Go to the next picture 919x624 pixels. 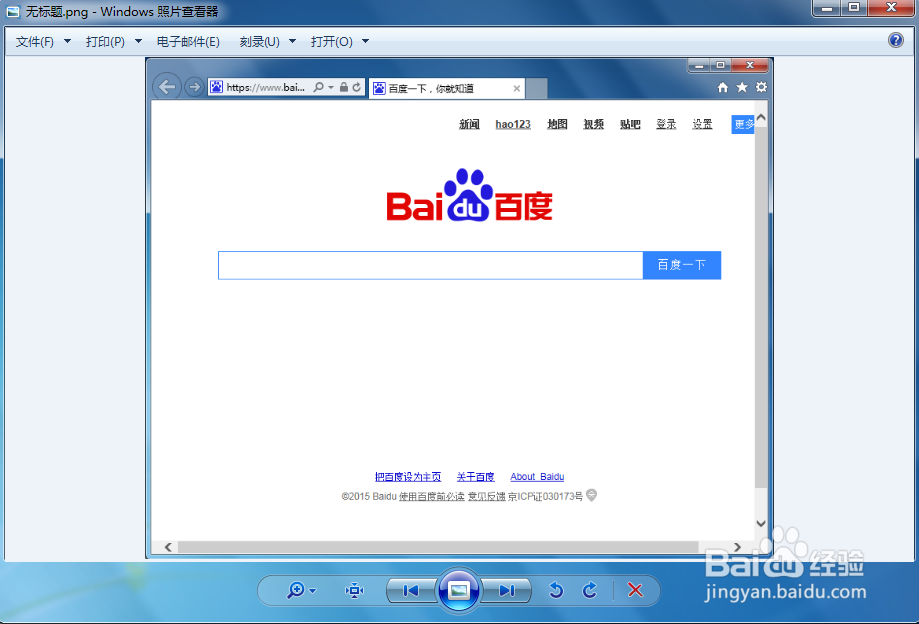click(x=507, y=591)
